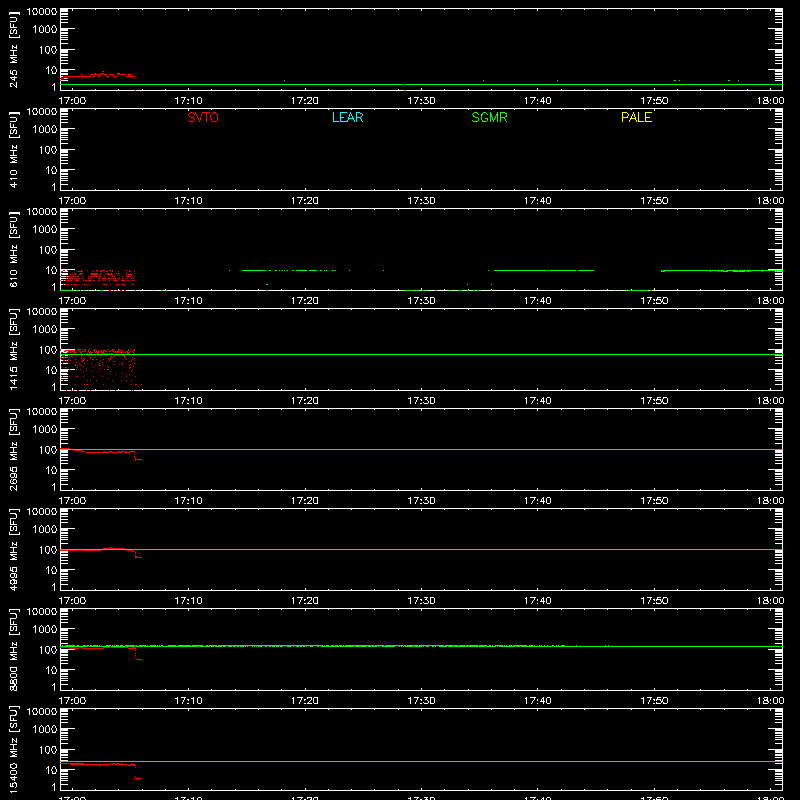Image resolution: width=800 pixels, height=800 pixels.
Task: Click 17:30 tick label below 1415 MHz panel
Action: coord(421,401)
